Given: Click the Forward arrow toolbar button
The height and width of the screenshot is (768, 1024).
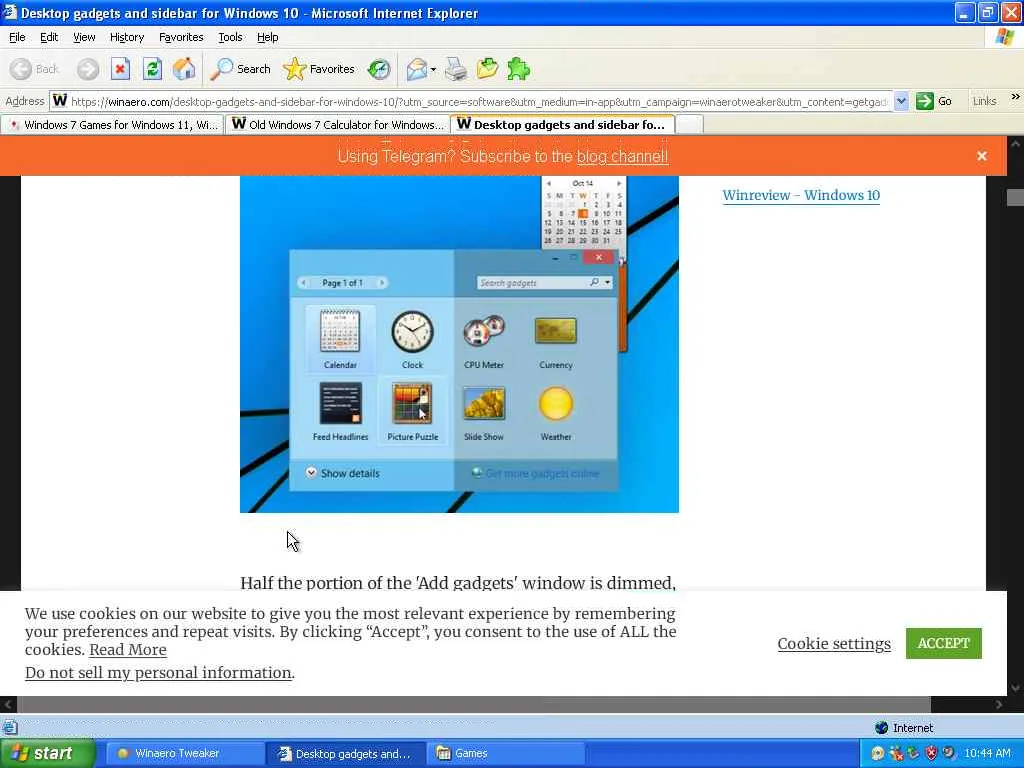Looking at the screenshot, I should pyautogui.click(x=88, y=69).
